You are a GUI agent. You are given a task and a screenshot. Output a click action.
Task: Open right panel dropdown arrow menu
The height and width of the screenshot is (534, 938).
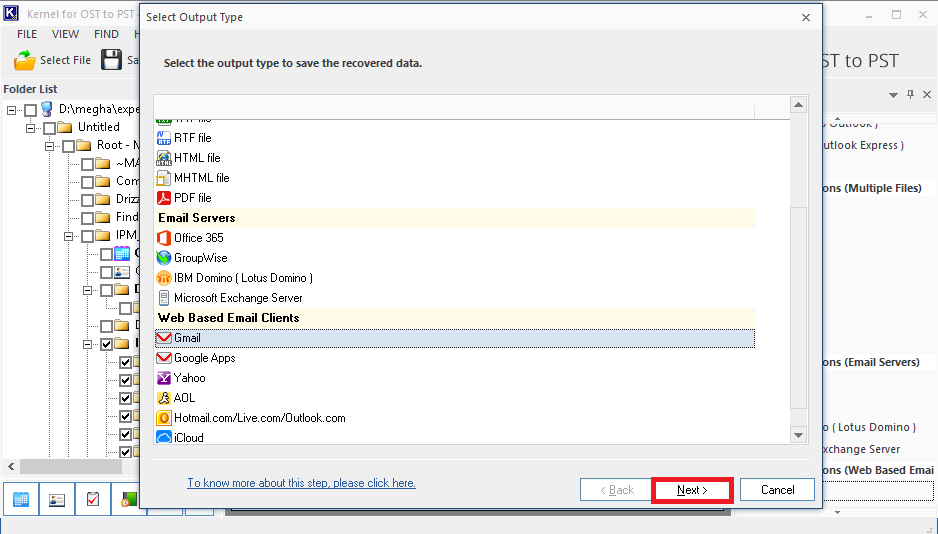pyautogui.click(x=893, y=95)
